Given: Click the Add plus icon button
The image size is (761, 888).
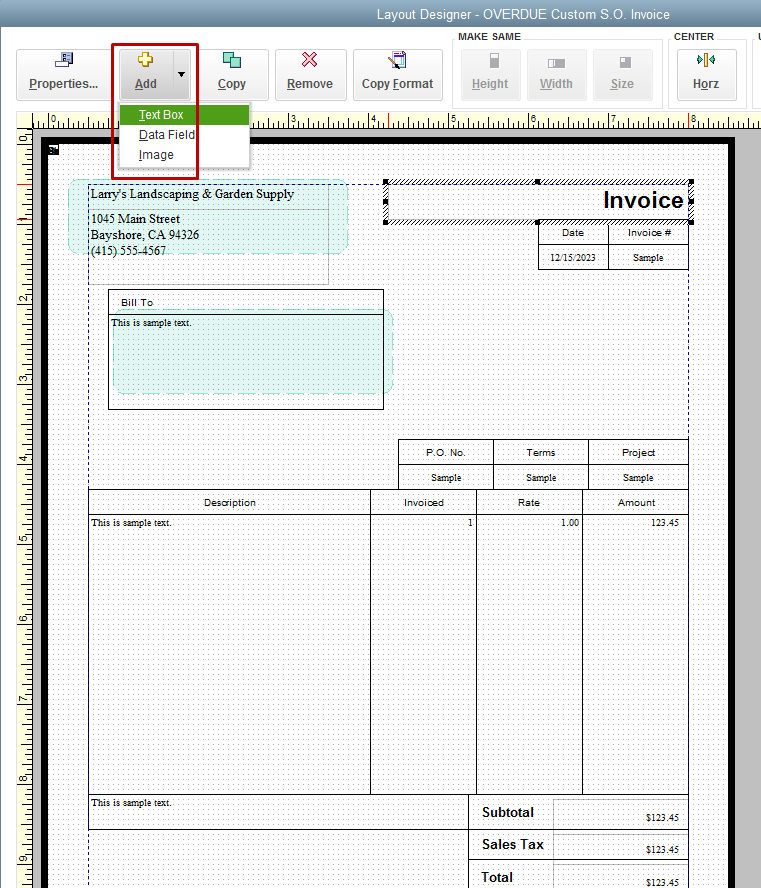Looking at the screenshot, I should click(x=146, y=75).
